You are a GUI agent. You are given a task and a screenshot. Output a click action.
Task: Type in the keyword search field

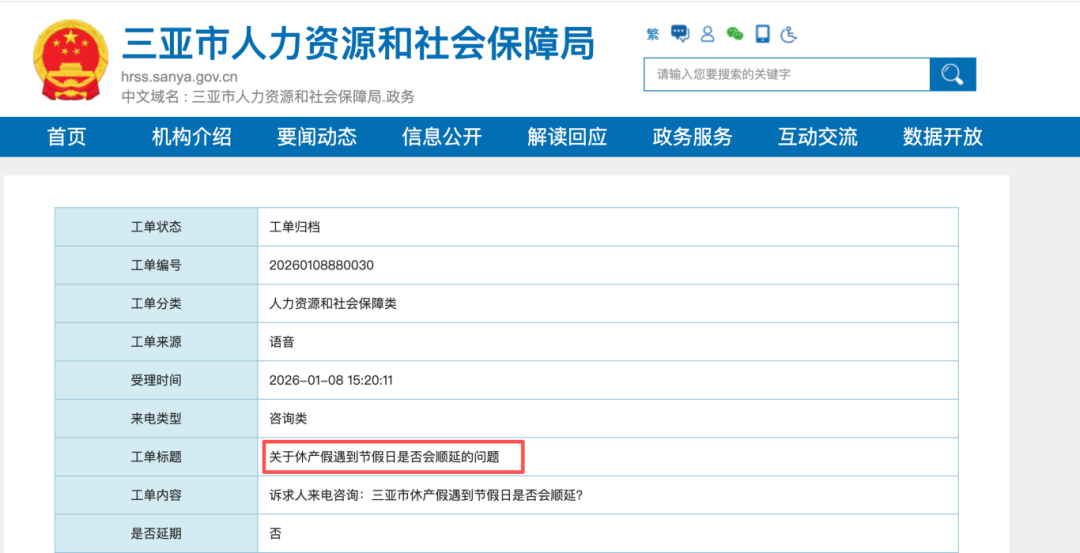pos(786,74)
